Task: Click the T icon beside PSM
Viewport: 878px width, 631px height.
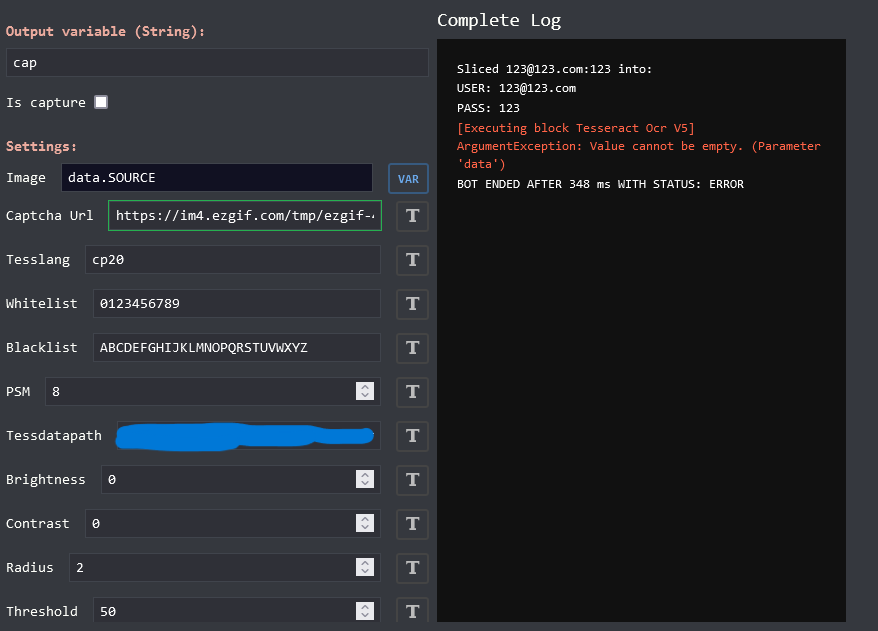Action: pyautogui.click(x=412, y=392)
